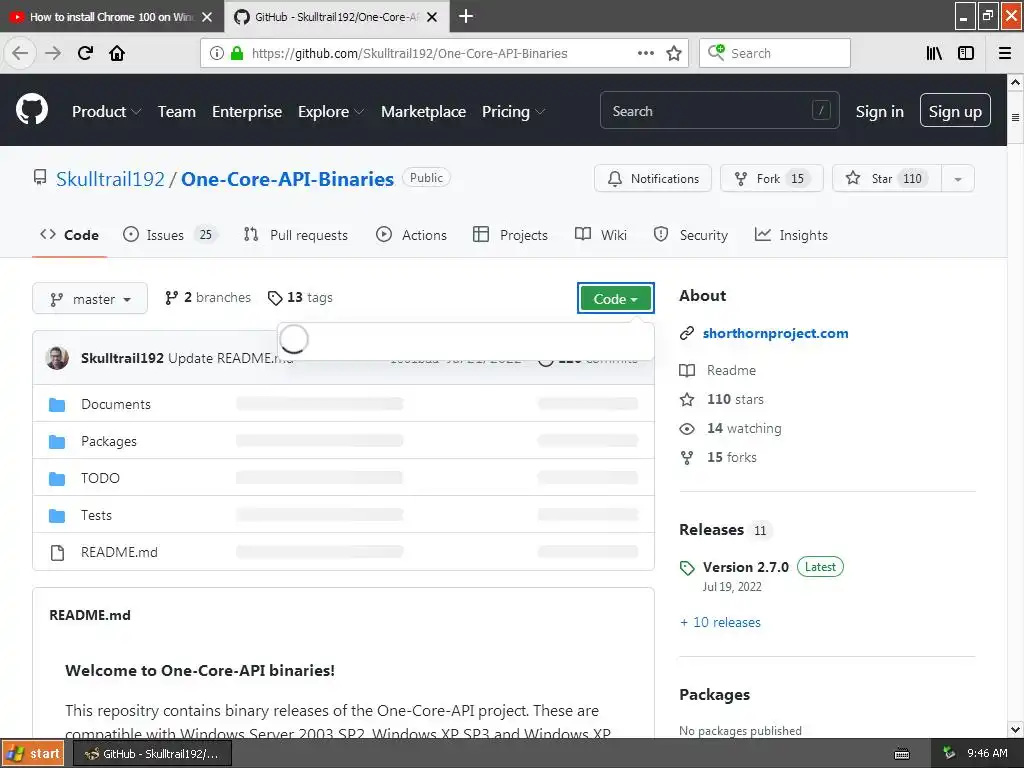
Task: Expand the star list dropdown arrow
Action: pyautogui.click(x=958, y=178)
